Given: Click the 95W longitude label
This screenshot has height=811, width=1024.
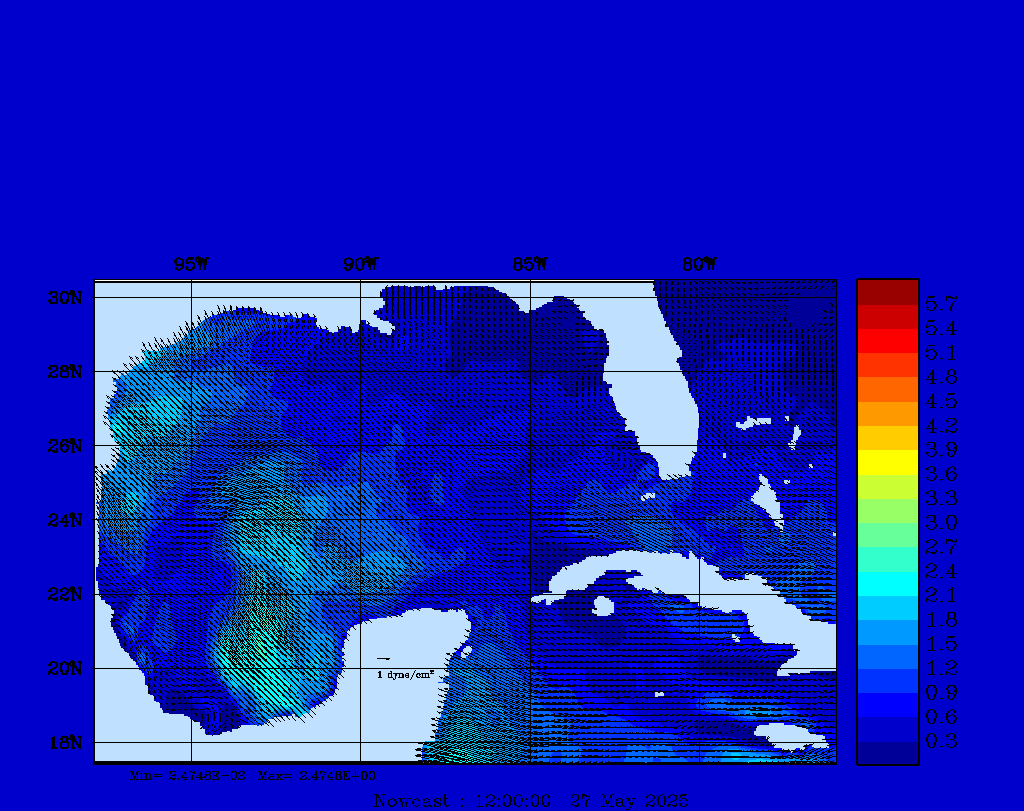Looking at the screenshot, I should coord(191,265).
